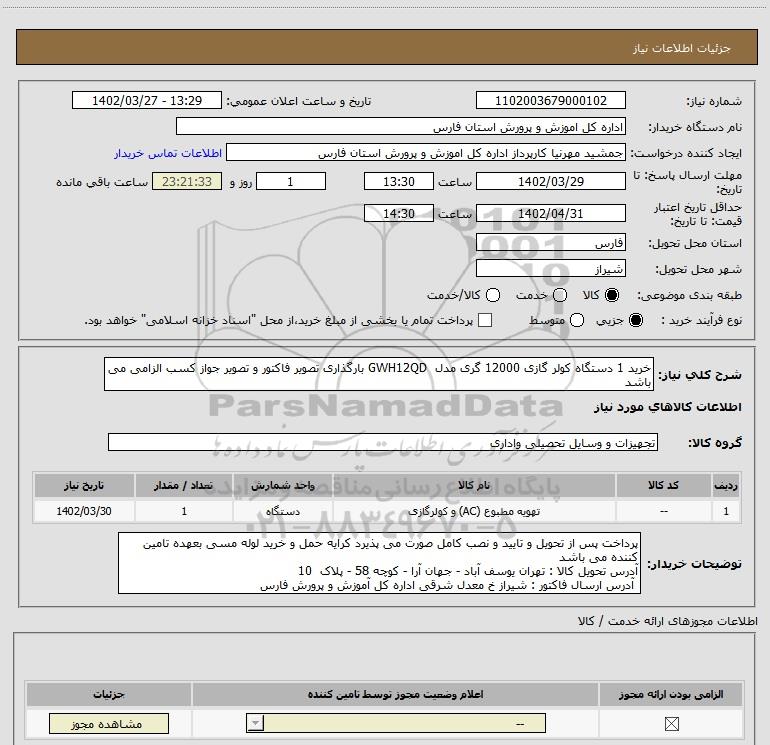The height and width of the screenshot is (745, 770).
Task: Click the announcement date field 1402/03/27 - 13:29
Action: pyautogui.click(x=147, y=100)
